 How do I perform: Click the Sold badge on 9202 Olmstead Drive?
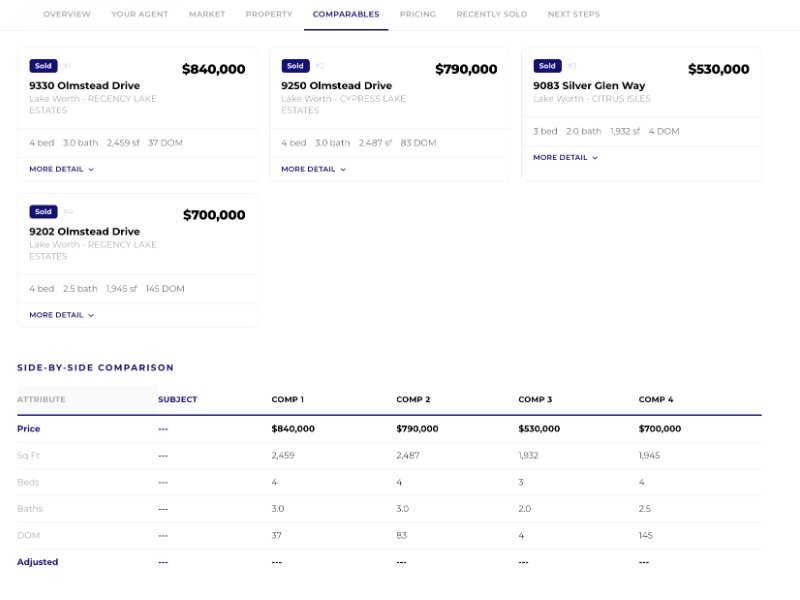click(43, 212)
